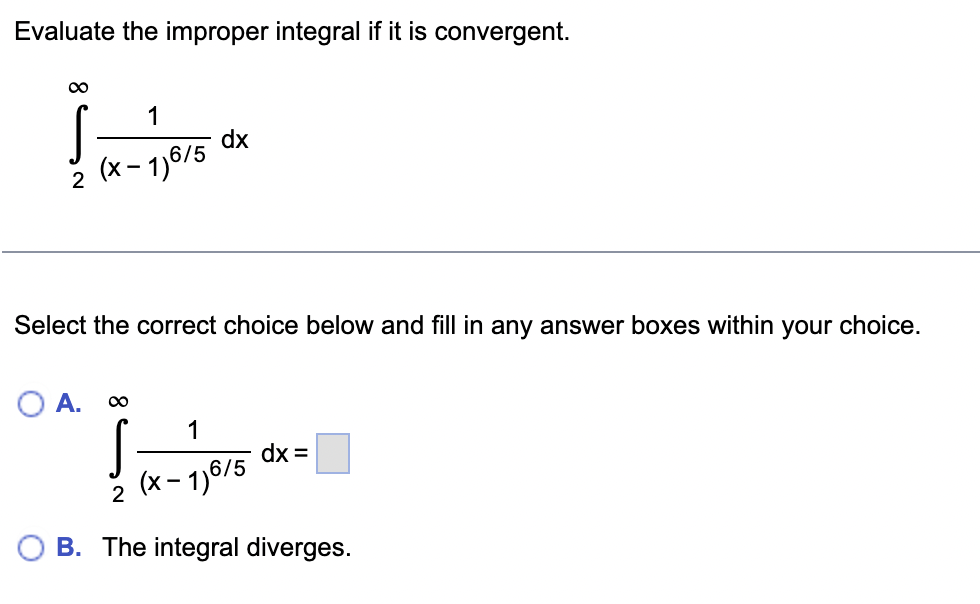Click the blue A choice label
This screenshot has height=604, width=980.
[68, 403]
